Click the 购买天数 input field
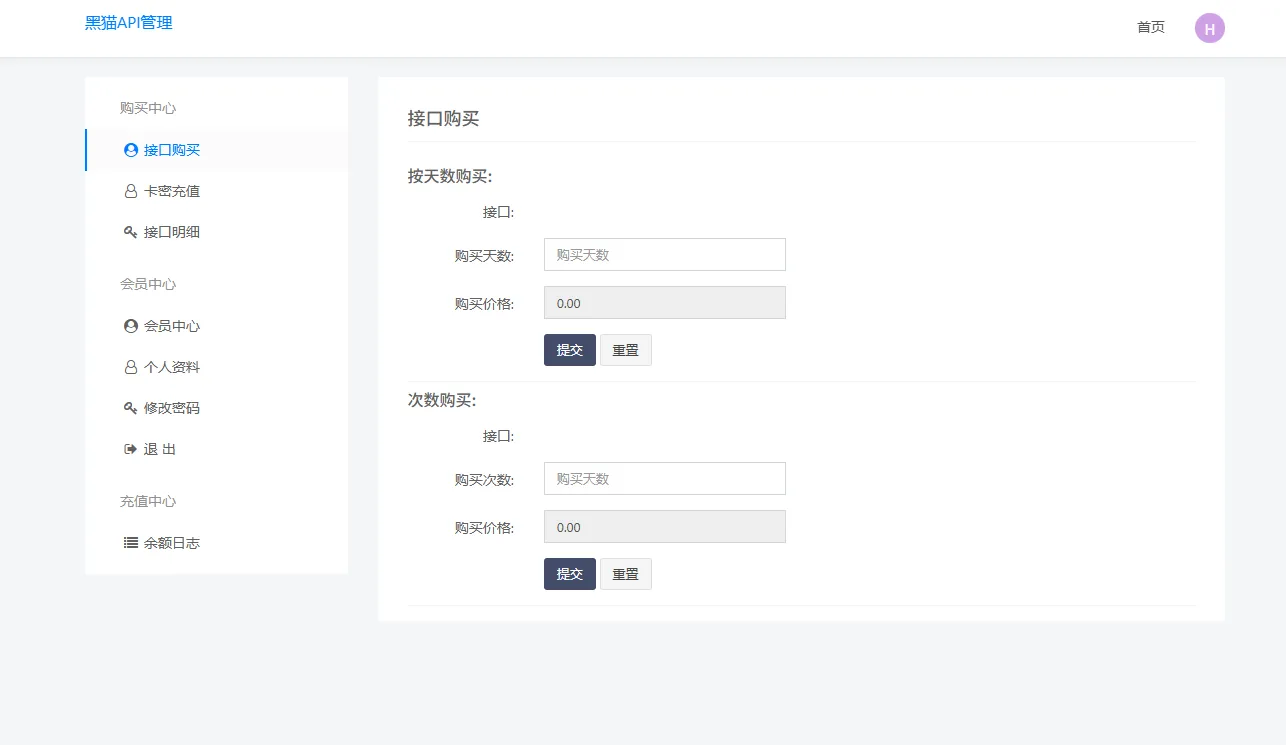 tap(664, 254)
